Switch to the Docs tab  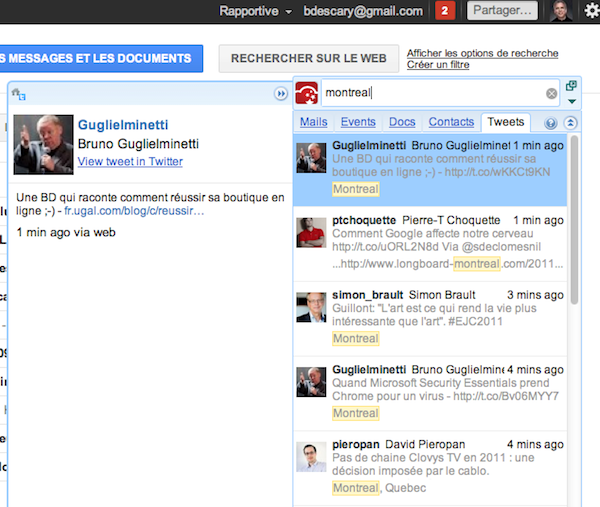coord(402,122)
